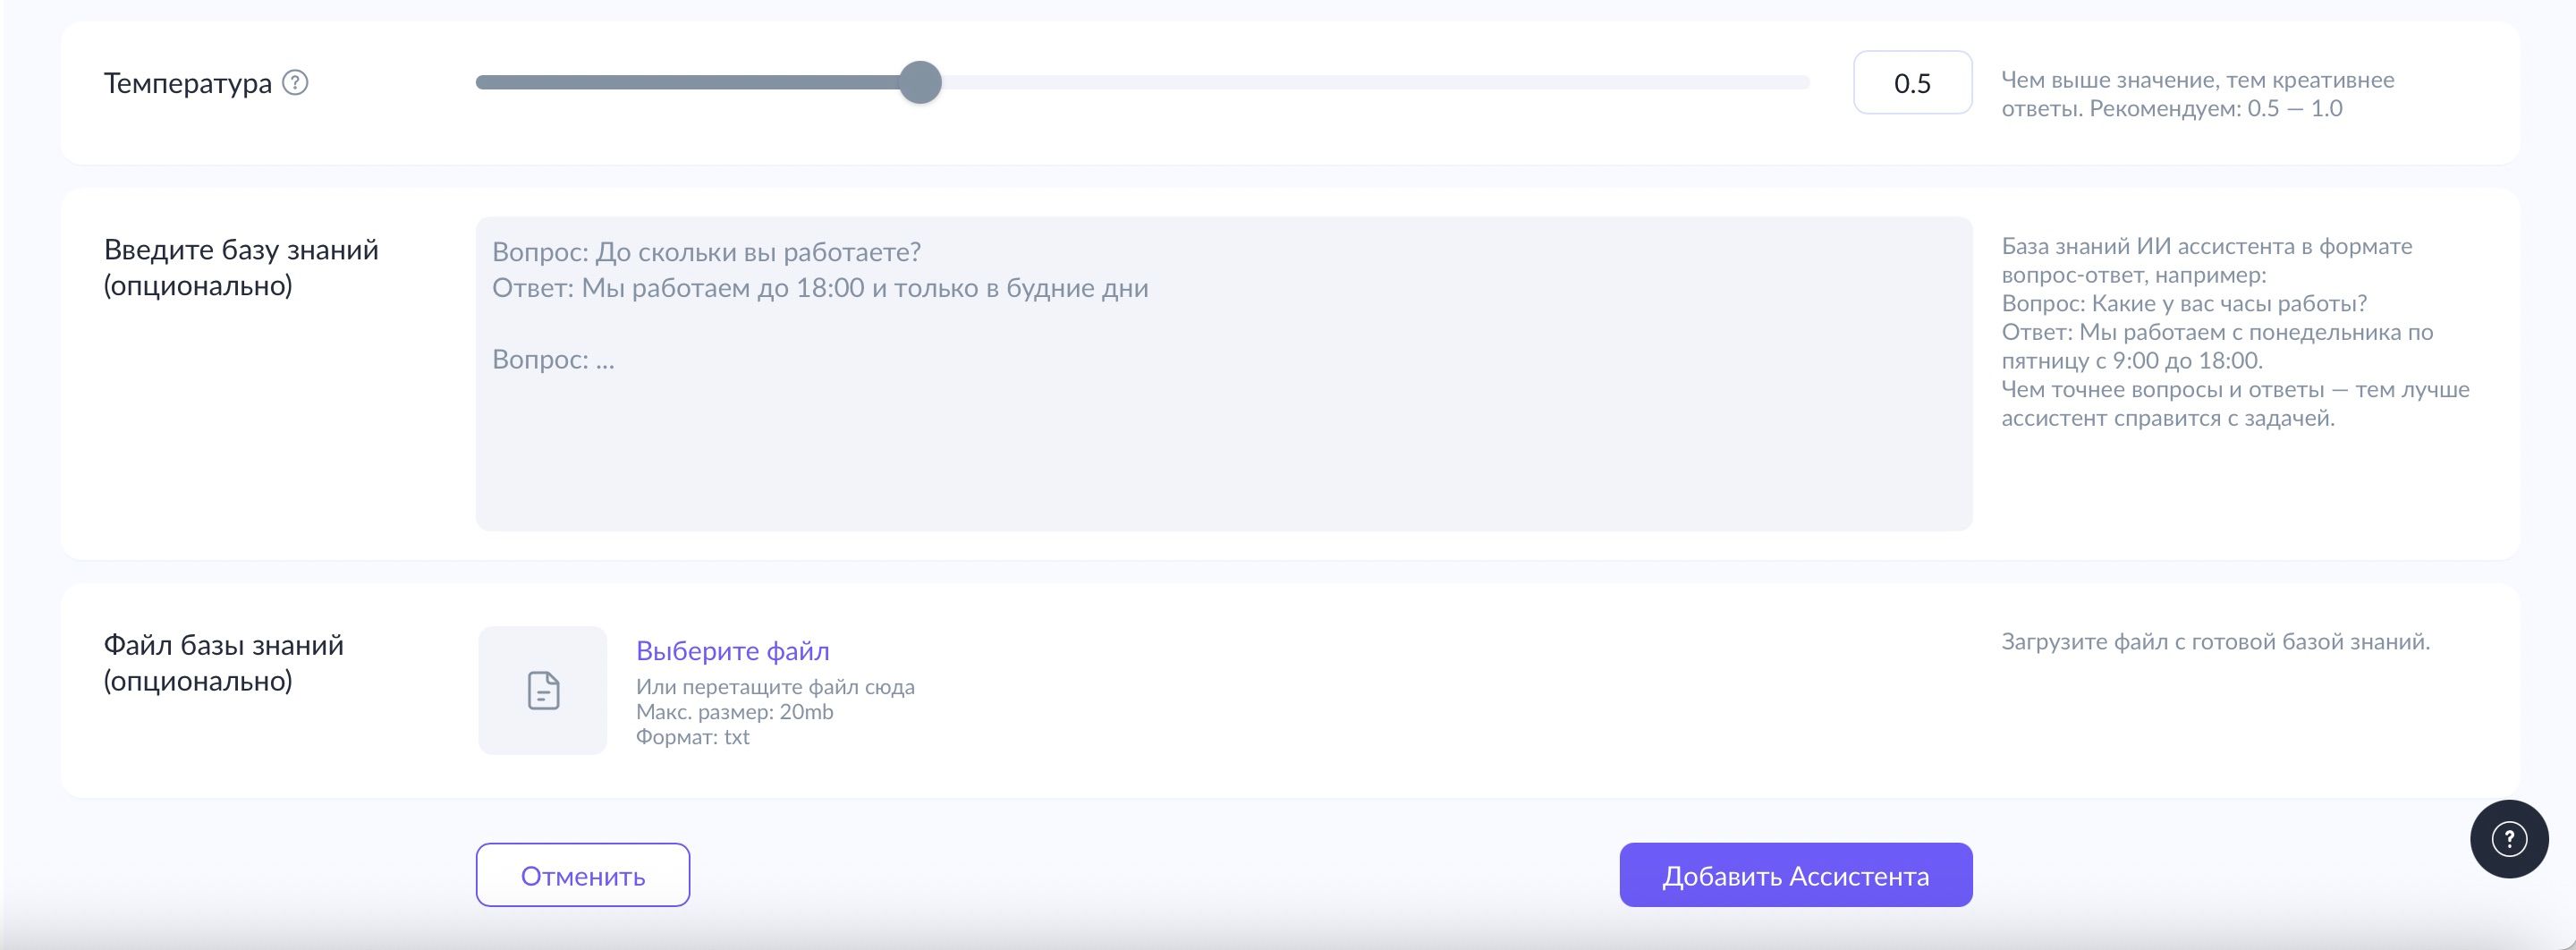Viewport: 2576px width, 950px height.
Task: Click the Формат: txt text
Action: 692,737
